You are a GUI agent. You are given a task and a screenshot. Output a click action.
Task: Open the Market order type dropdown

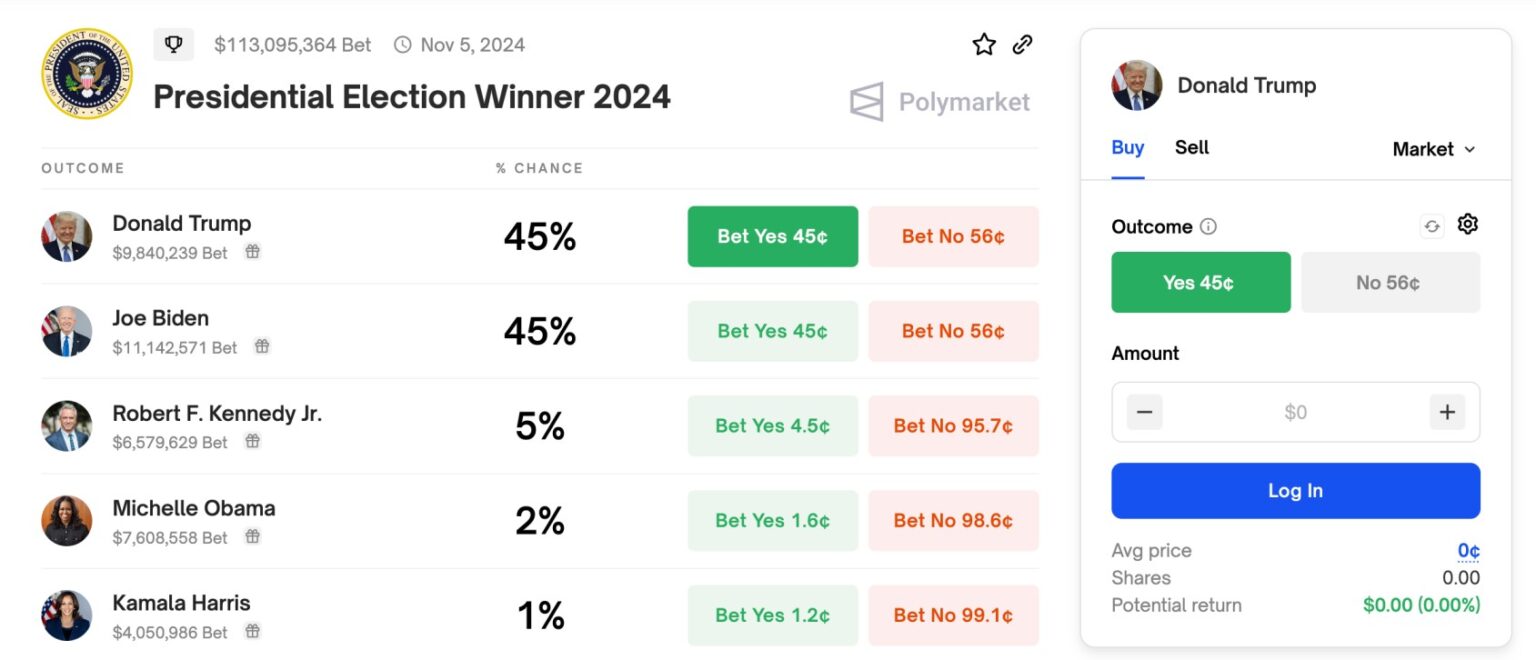coord(1433,149)
